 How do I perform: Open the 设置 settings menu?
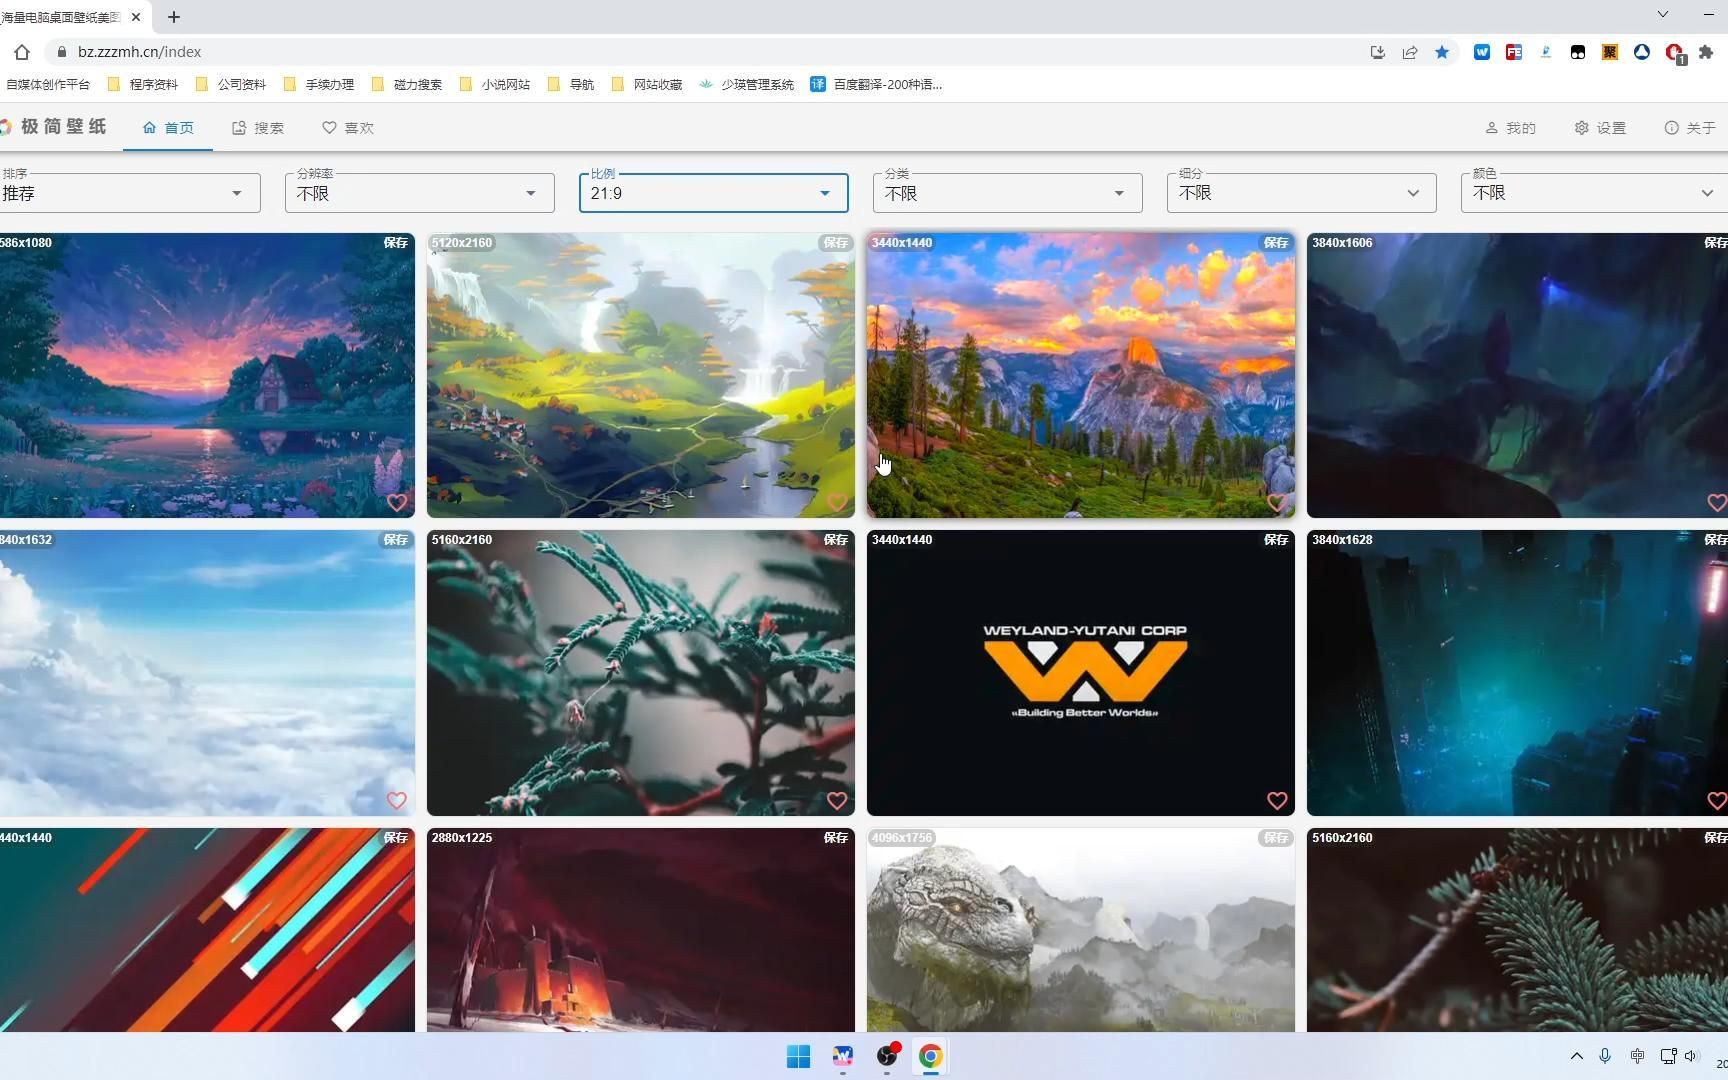[1600, 128]
